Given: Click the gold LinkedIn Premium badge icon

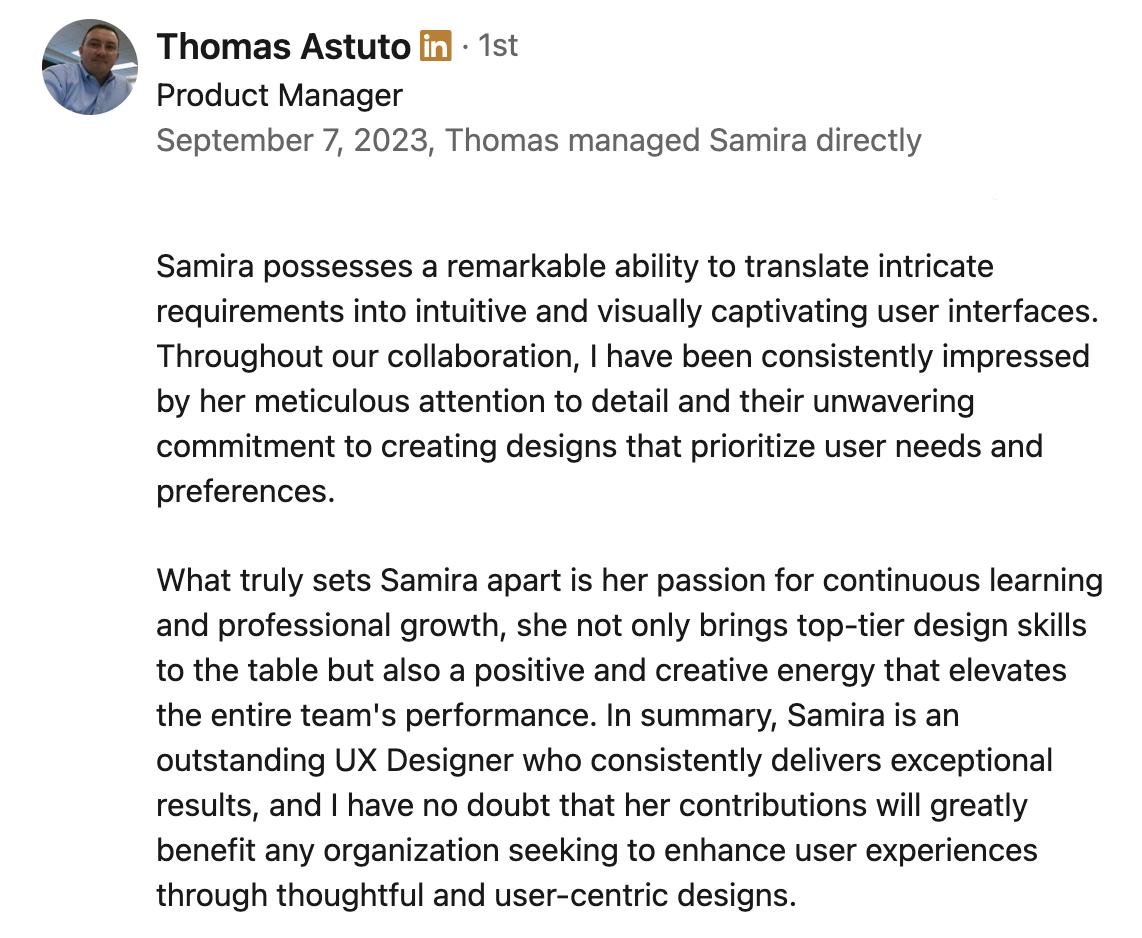Looking at the screenshot, I should (436, 47).
